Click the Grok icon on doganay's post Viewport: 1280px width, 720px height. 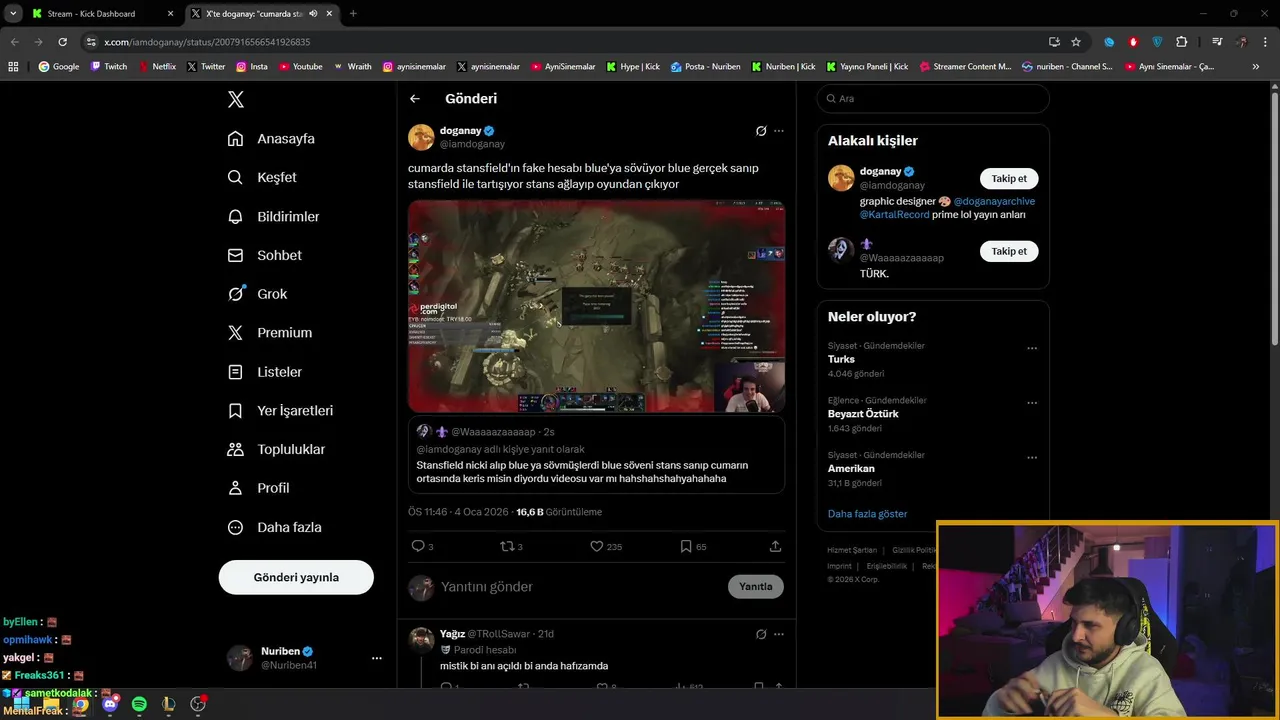click(761, 131)
